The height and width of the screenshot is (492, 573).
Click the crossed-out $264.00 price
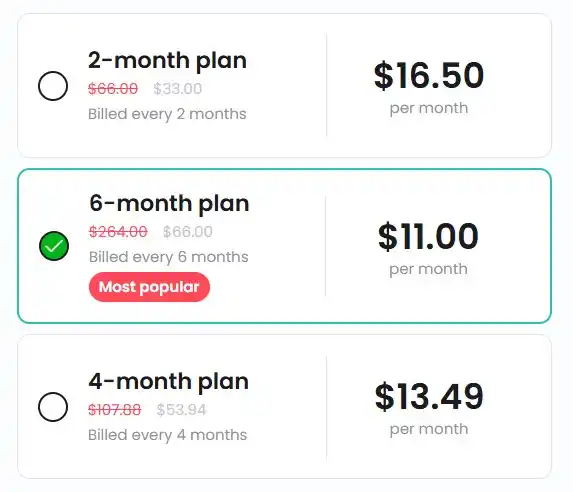[x=118, y=231]
